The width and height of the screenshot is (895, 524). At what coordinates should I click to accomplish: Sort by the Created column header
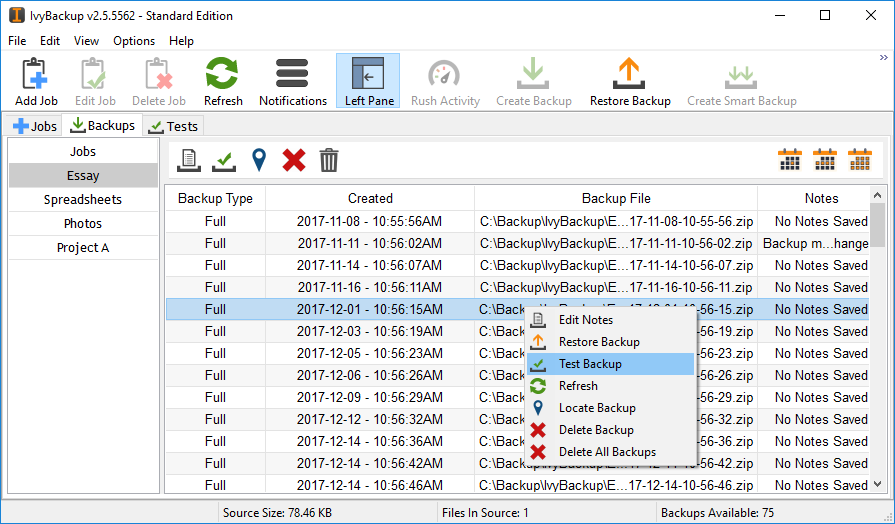click(x=370, y=199)
